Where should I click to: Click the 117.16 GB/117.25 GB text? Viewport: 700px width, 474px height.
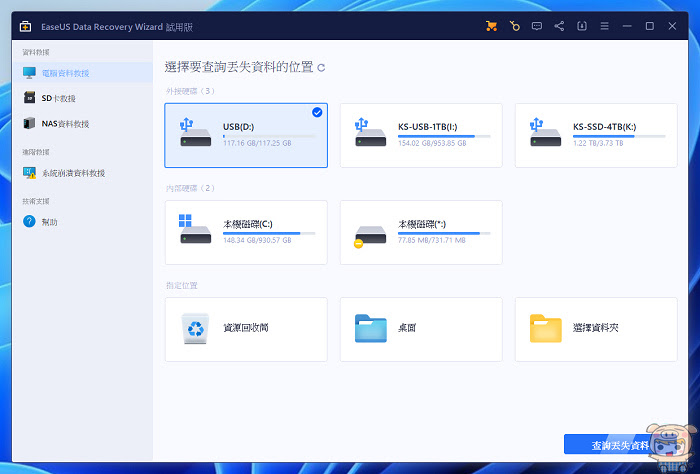(x=257, y=143)
